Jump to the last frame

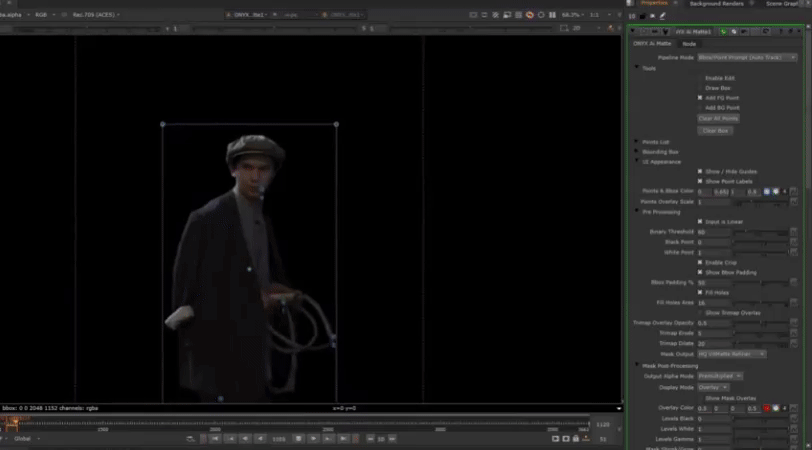(x=343, y=439)
